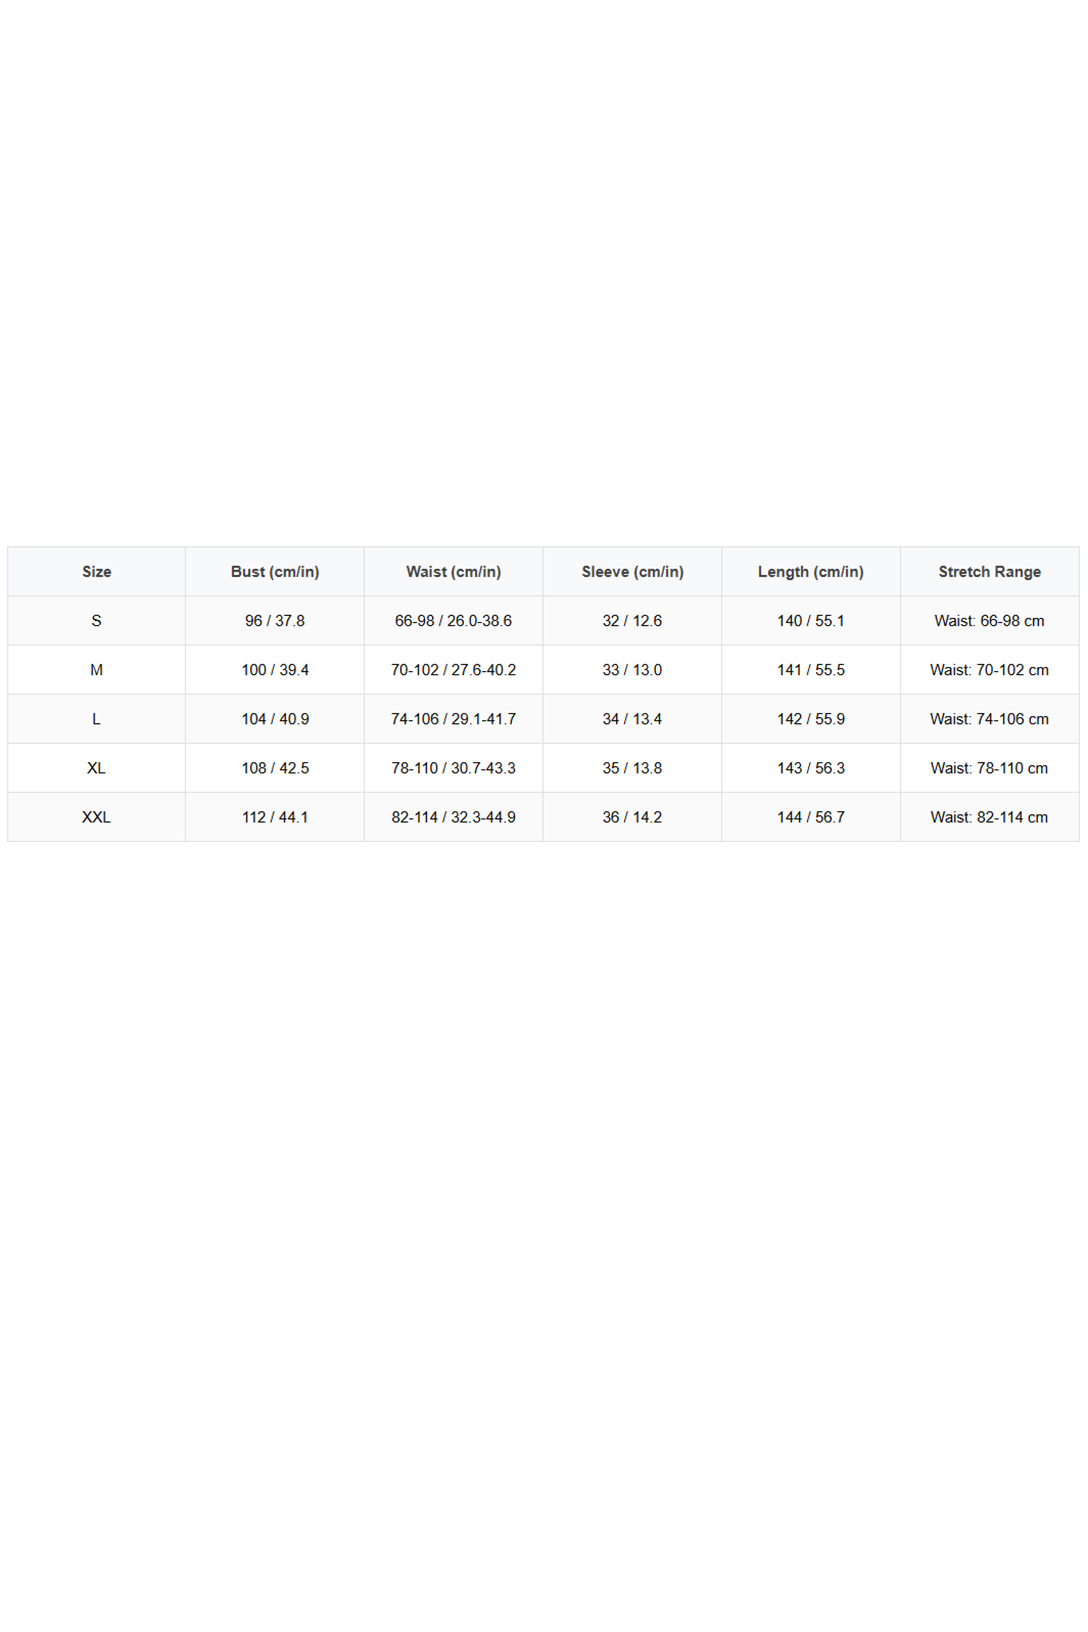Select the Stretch Range header
This screenshot has width=1088, height=1632.
[x=990, y=571]
